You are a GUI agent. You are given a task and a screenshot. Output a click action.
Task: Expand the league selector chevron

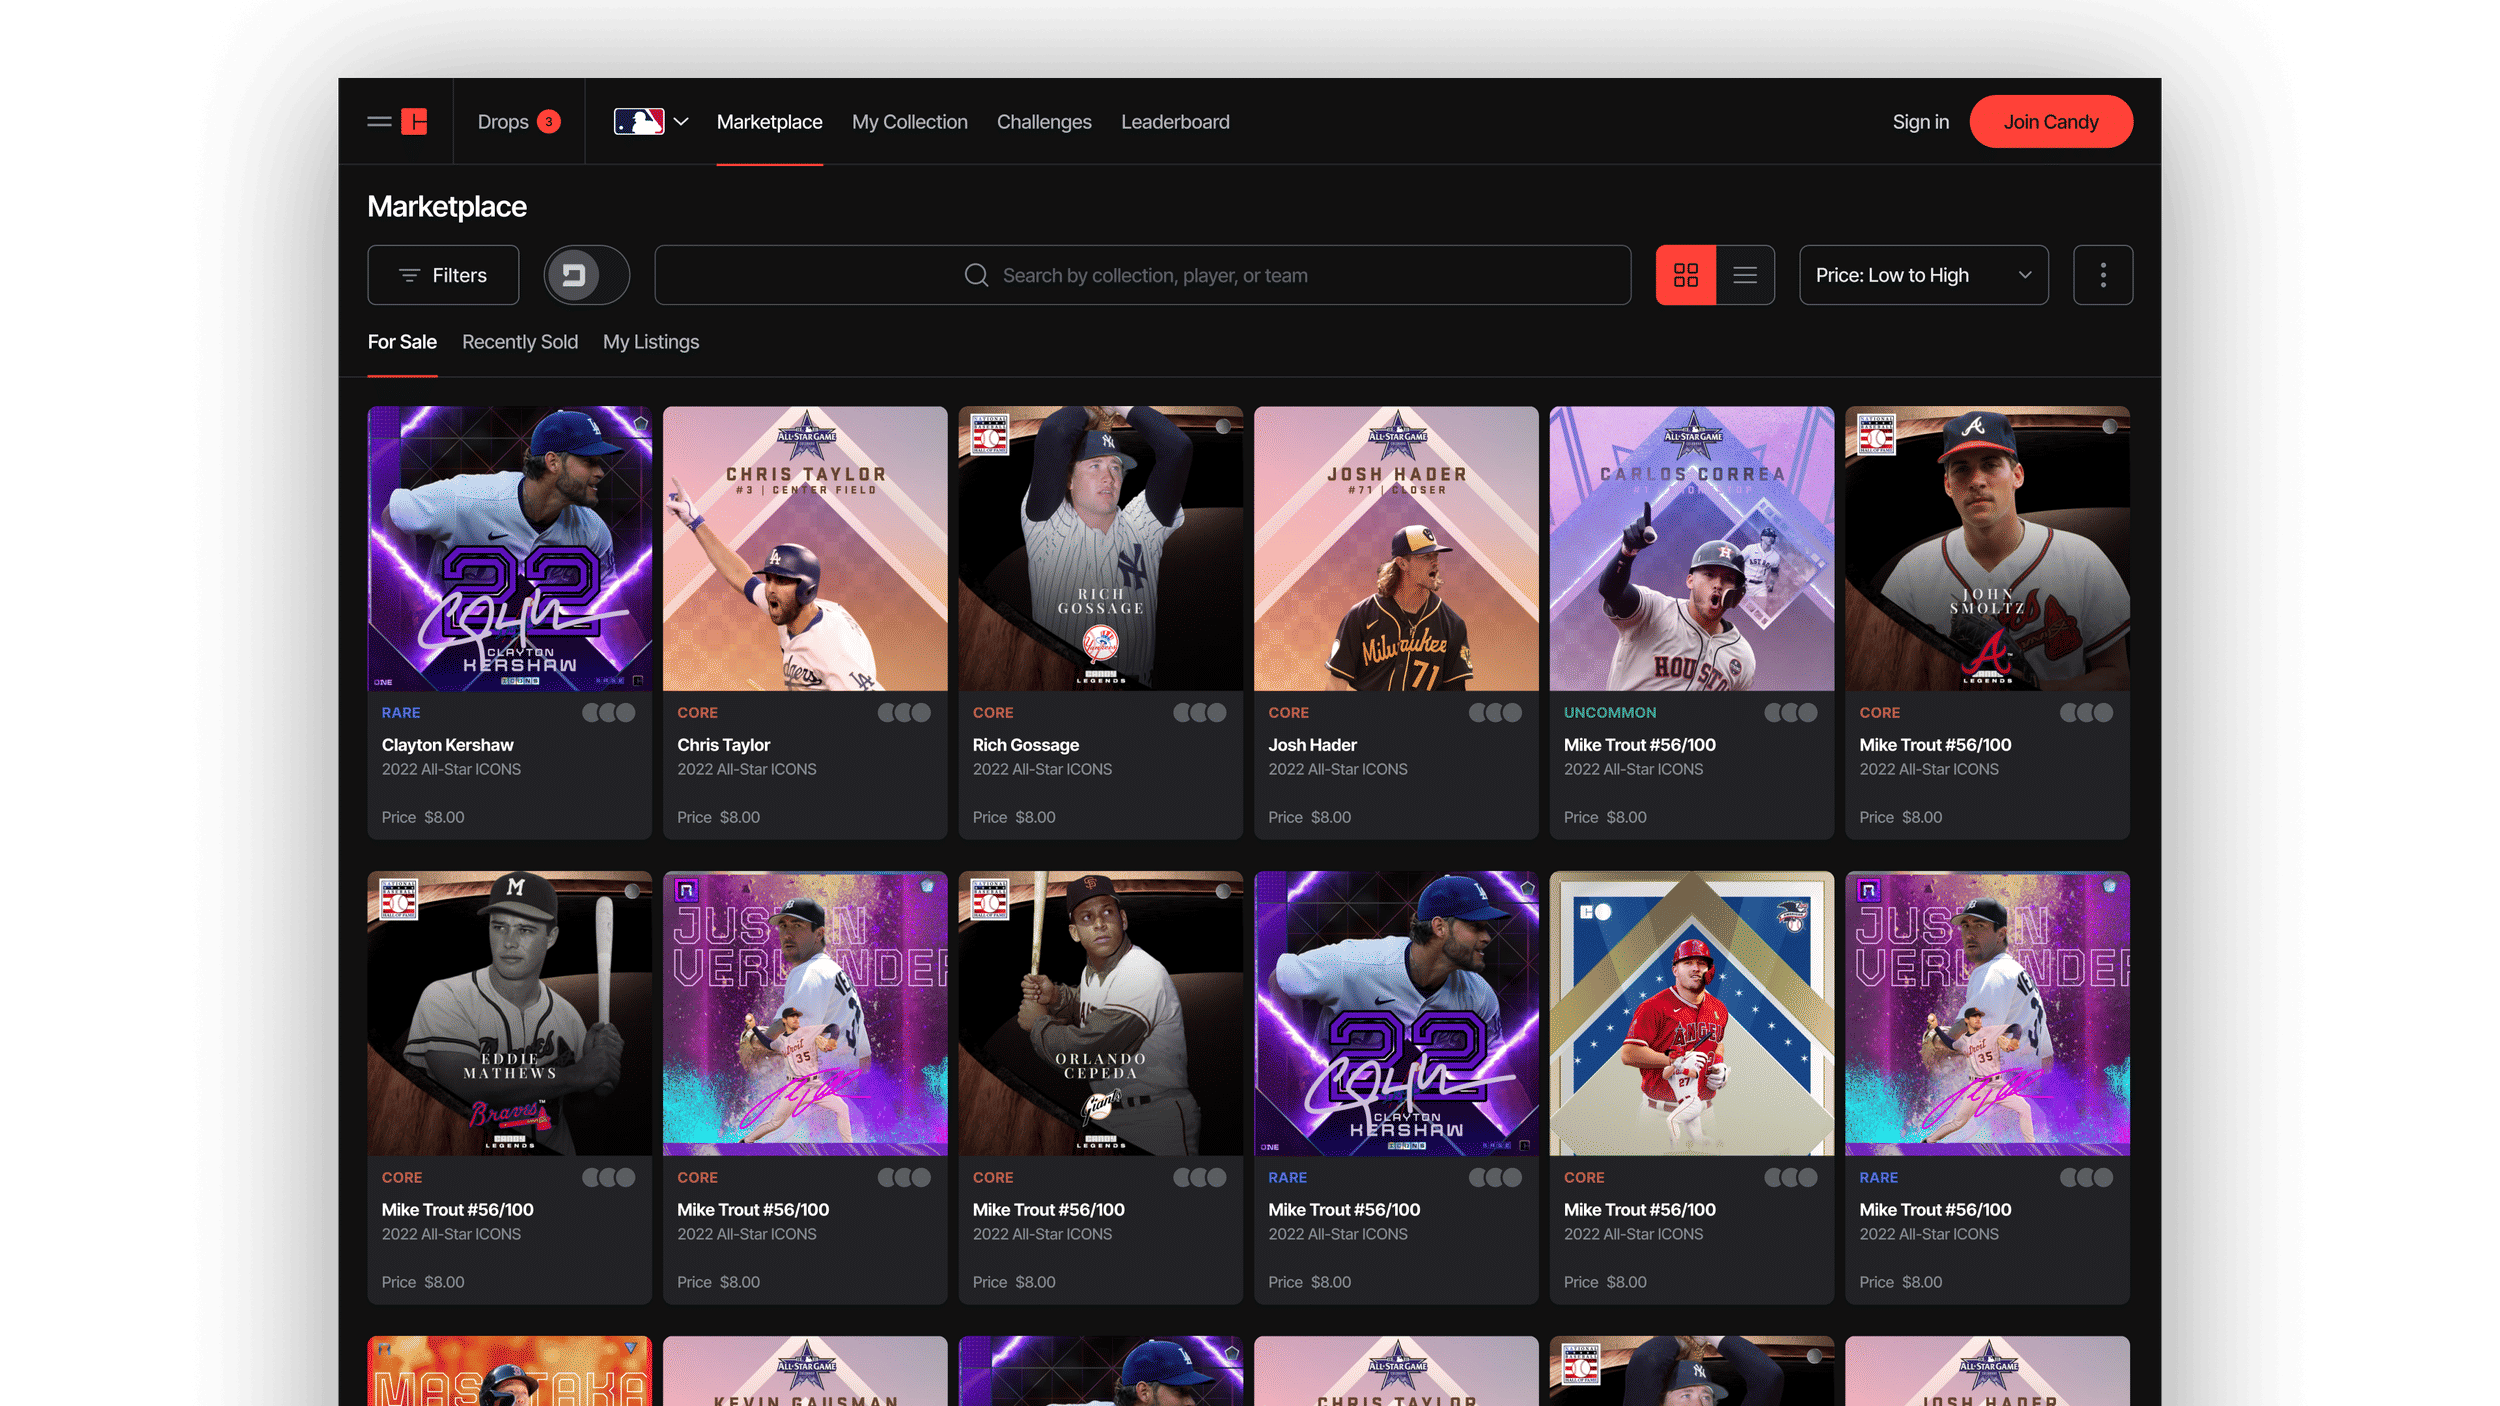click(x=681, y=122)
